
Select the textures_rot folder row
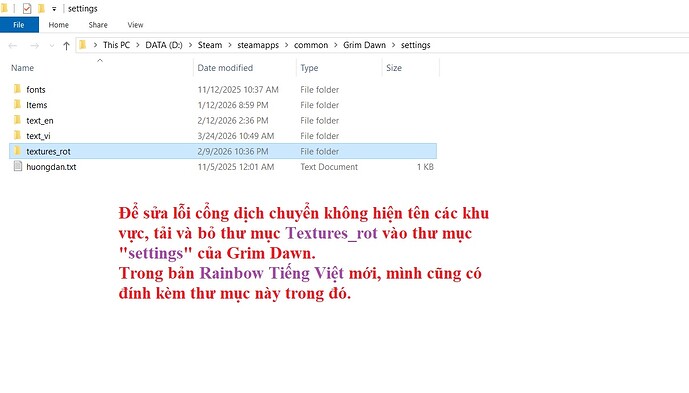tap(223, 151)
